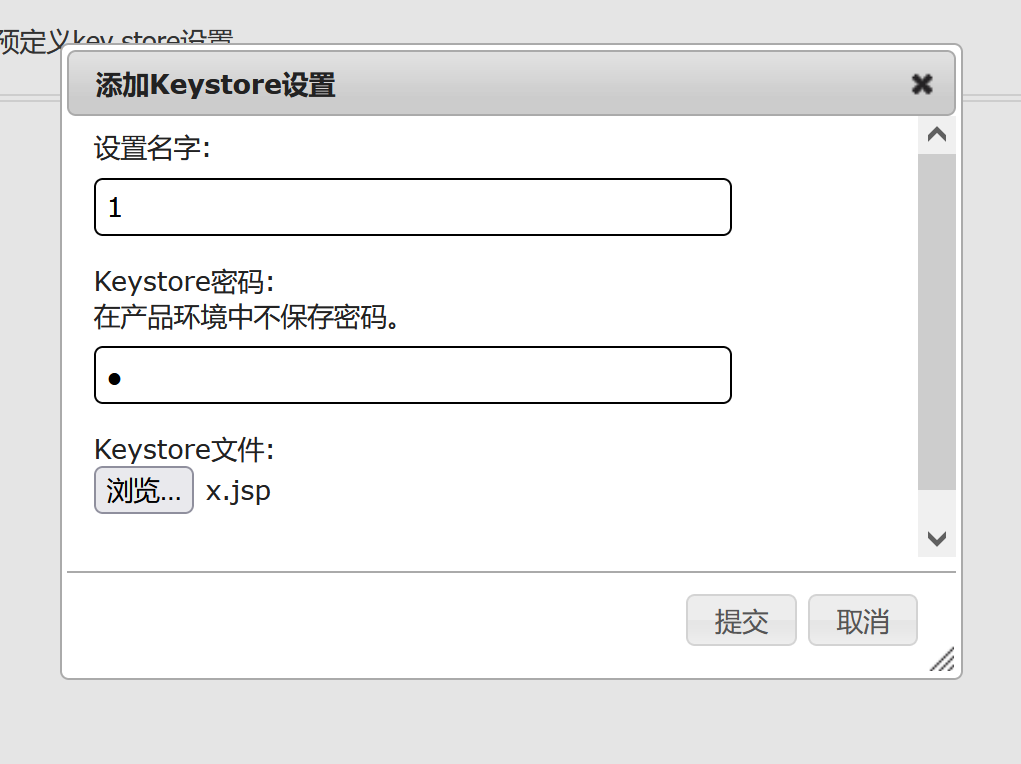Click the selected file name x.jsp

point(238,491)
